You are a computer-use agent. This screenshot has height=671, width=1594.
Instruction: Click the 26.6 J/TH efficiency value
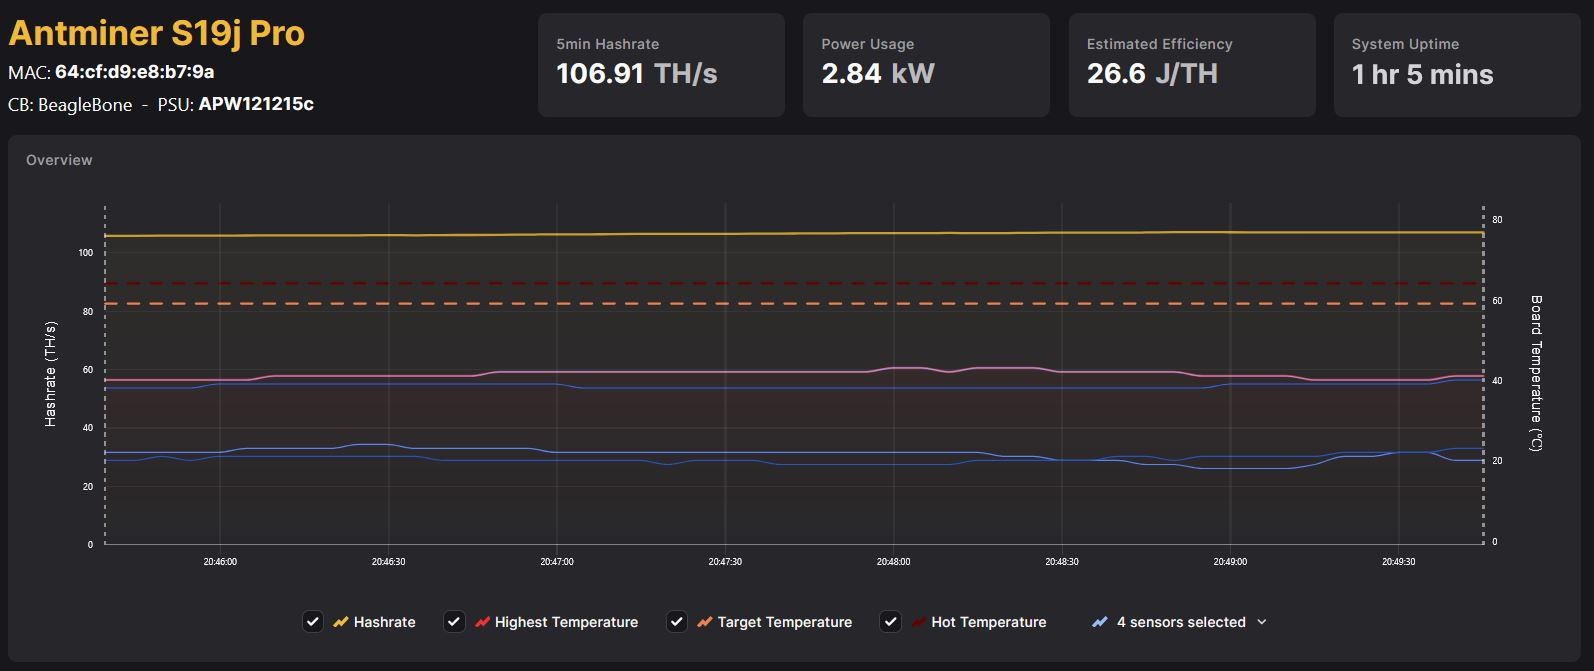pos(1152,74)
